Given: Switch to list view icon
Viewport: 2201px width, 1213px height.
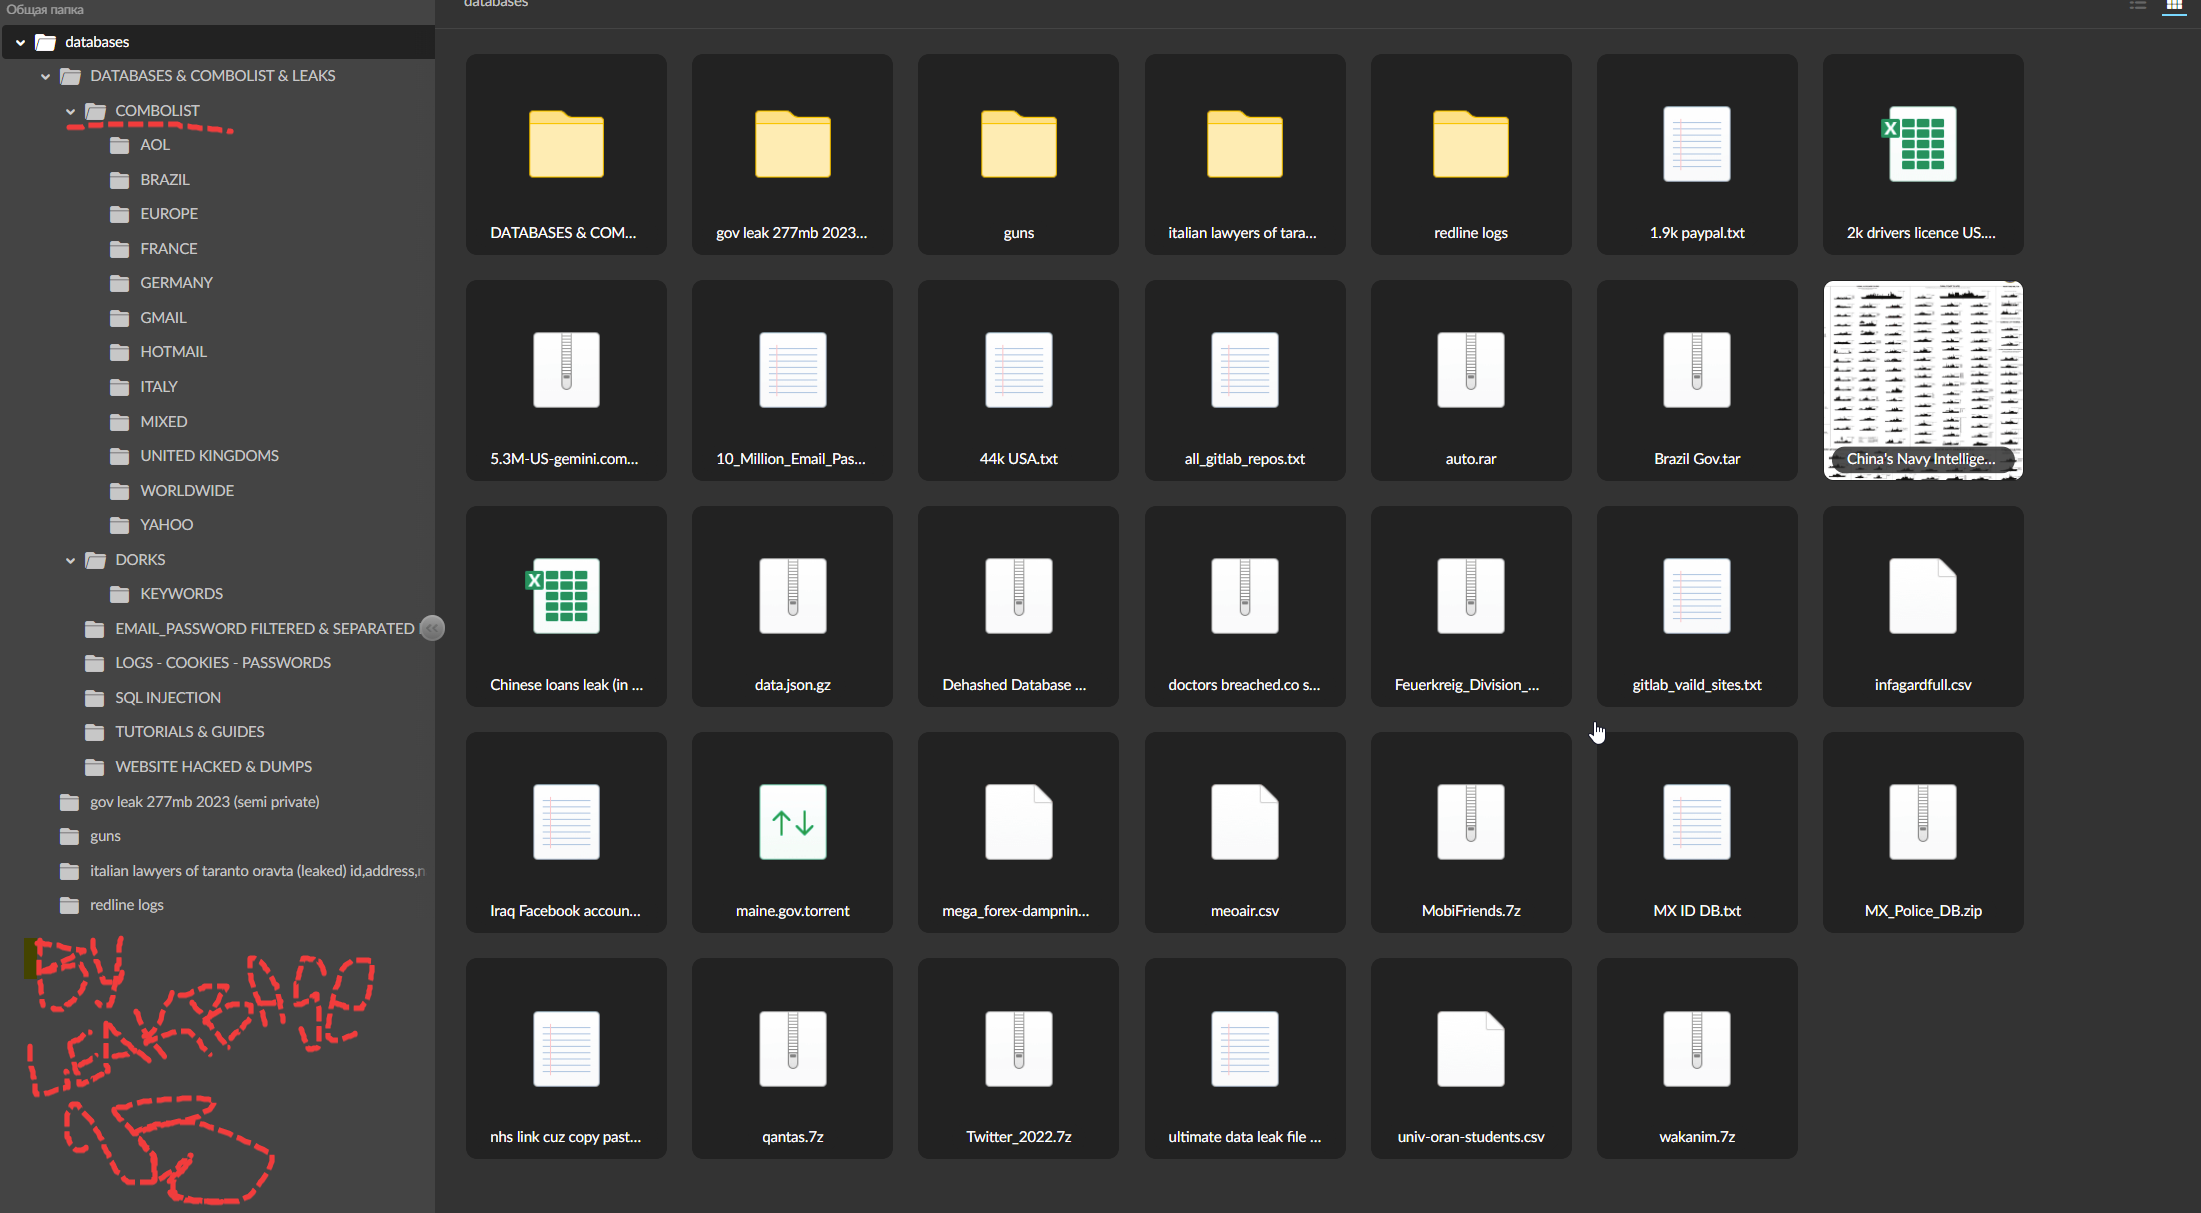Looking at the screenshot, I should [2138, 5].
